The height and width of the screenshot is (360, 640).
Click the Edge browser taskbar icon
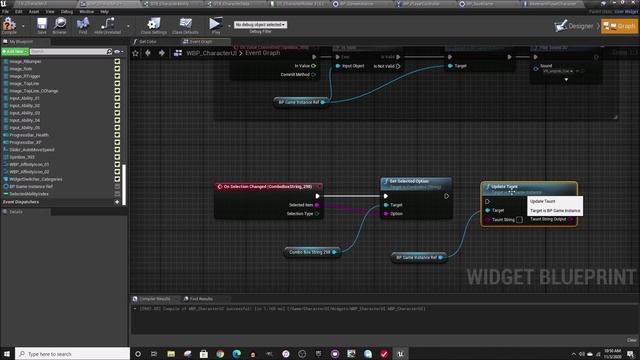coord(236,354)
